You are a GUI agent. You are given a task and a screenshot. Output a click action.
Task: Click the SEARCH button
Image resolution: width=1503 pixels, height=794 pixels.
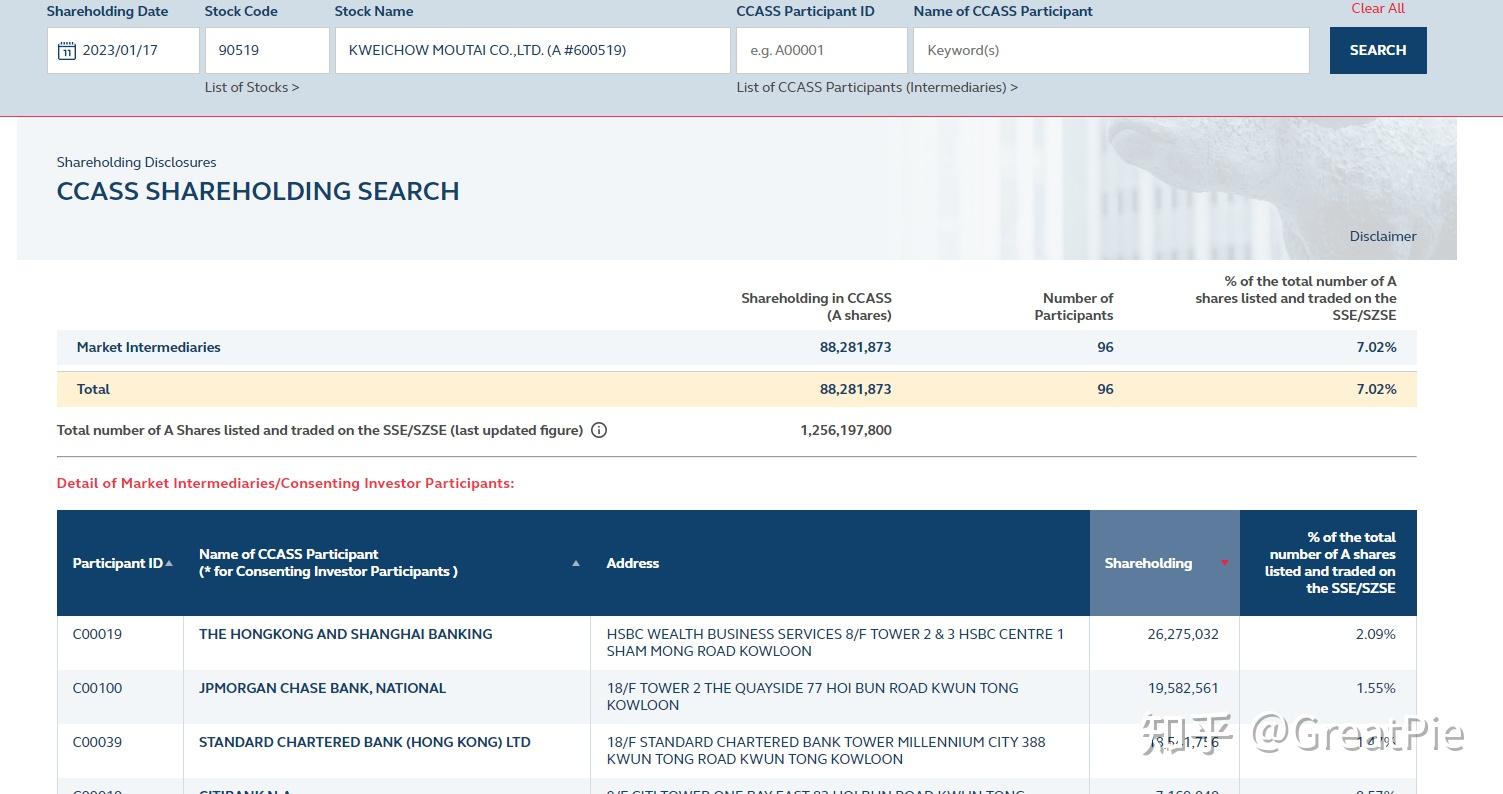[x=1378, y=50]
